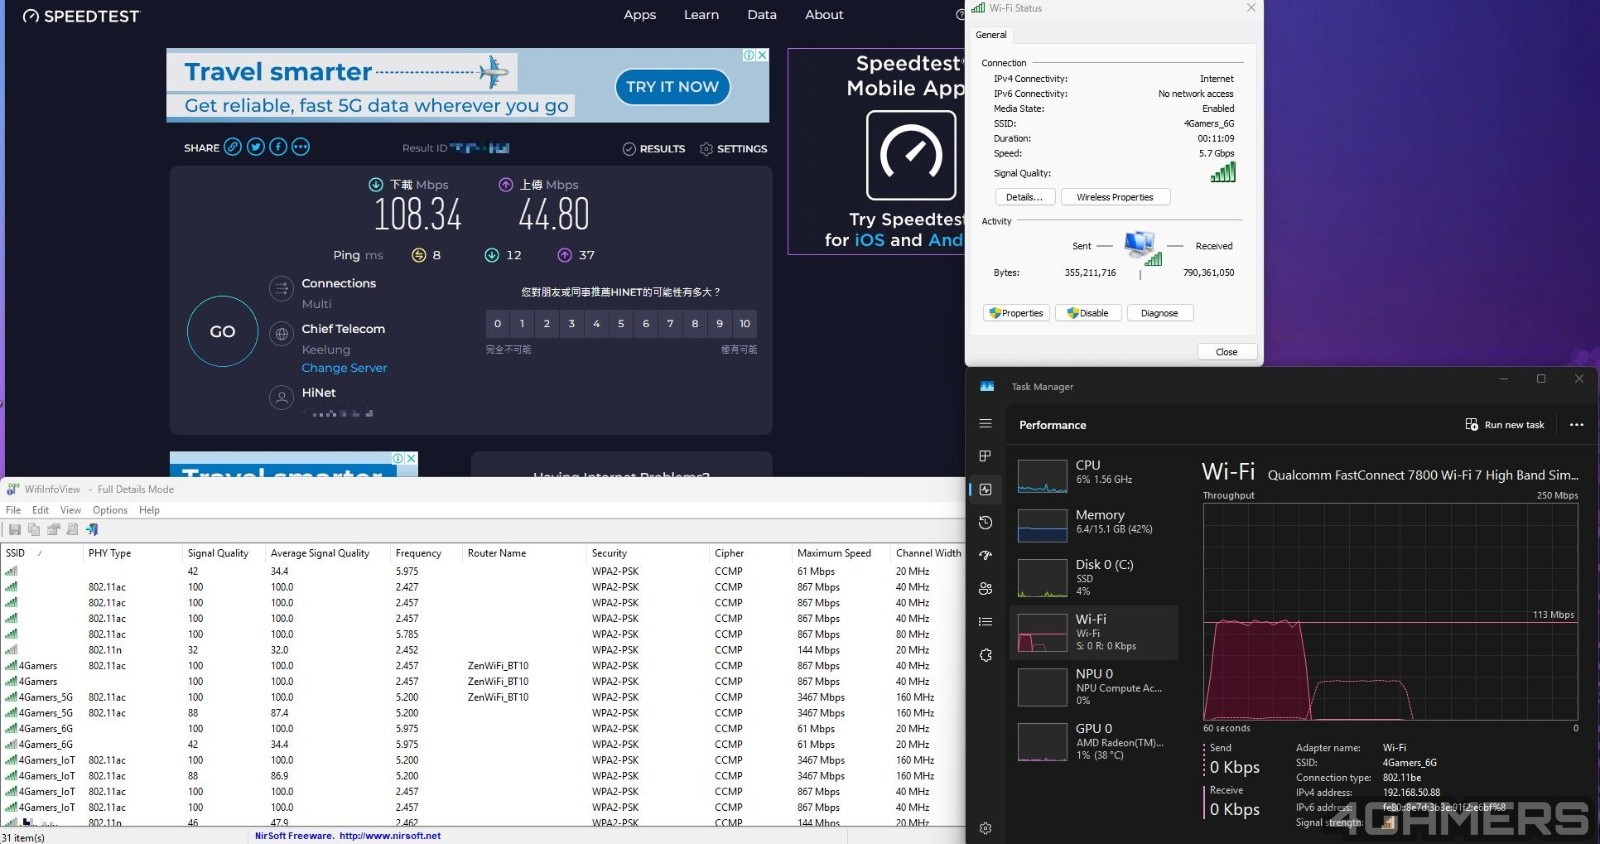Image resolution: width=1600 pixels, height=844 pixels.
Task: Expand Task Manager hamburger navigation menu
Action: click(x=985, y=424)
